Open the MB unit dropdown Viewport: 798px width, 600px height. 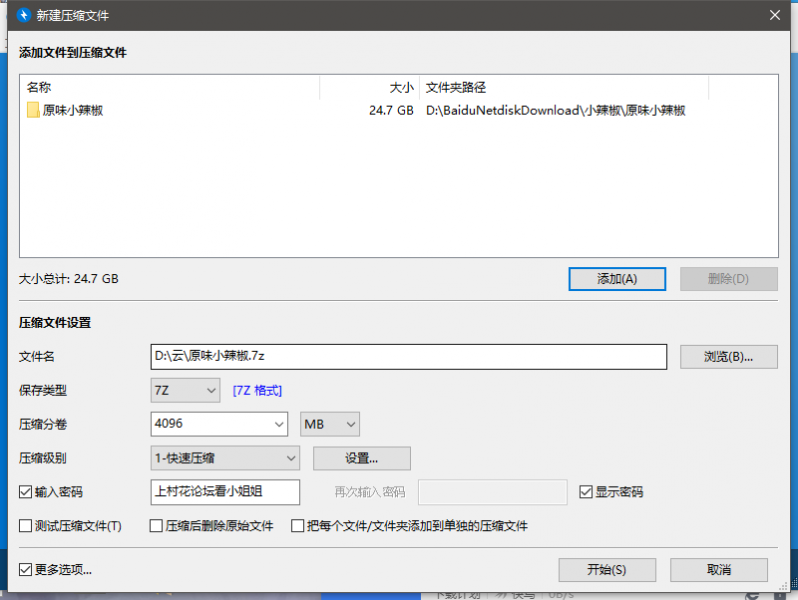[330, 424]
